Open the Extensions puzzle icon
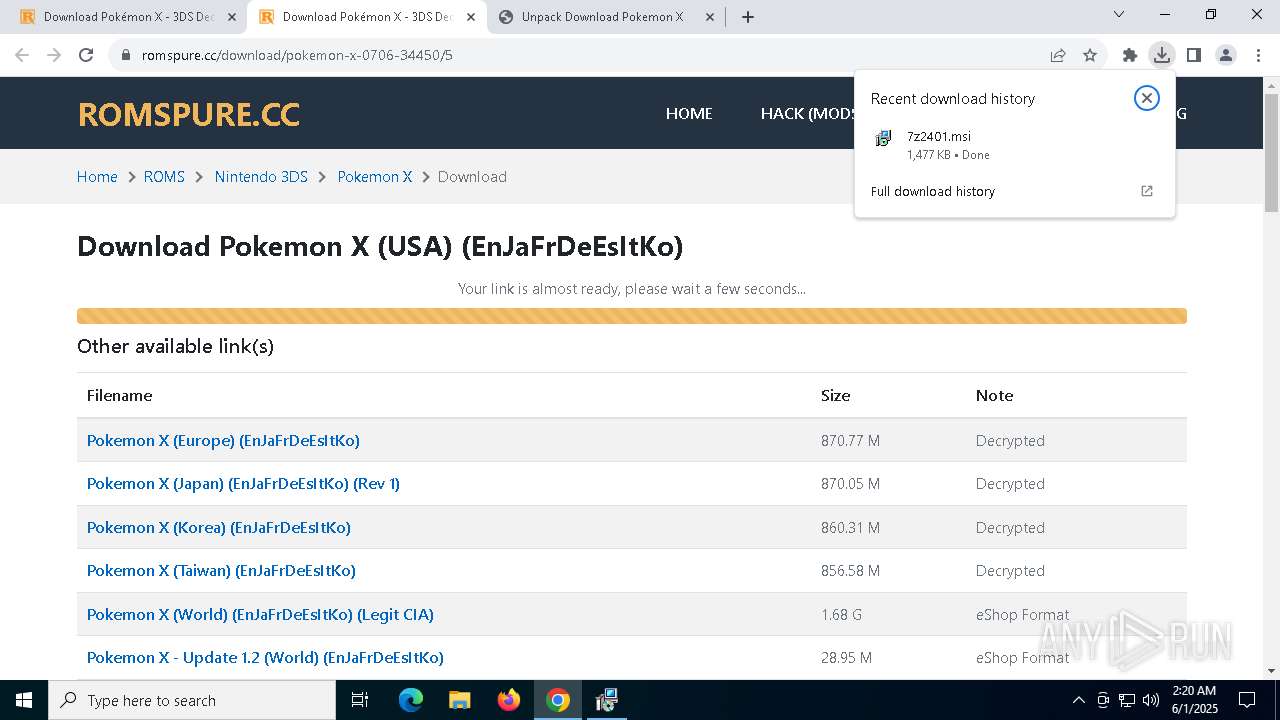This screenshot has height=720, width=1280. tap(1130, 55)
